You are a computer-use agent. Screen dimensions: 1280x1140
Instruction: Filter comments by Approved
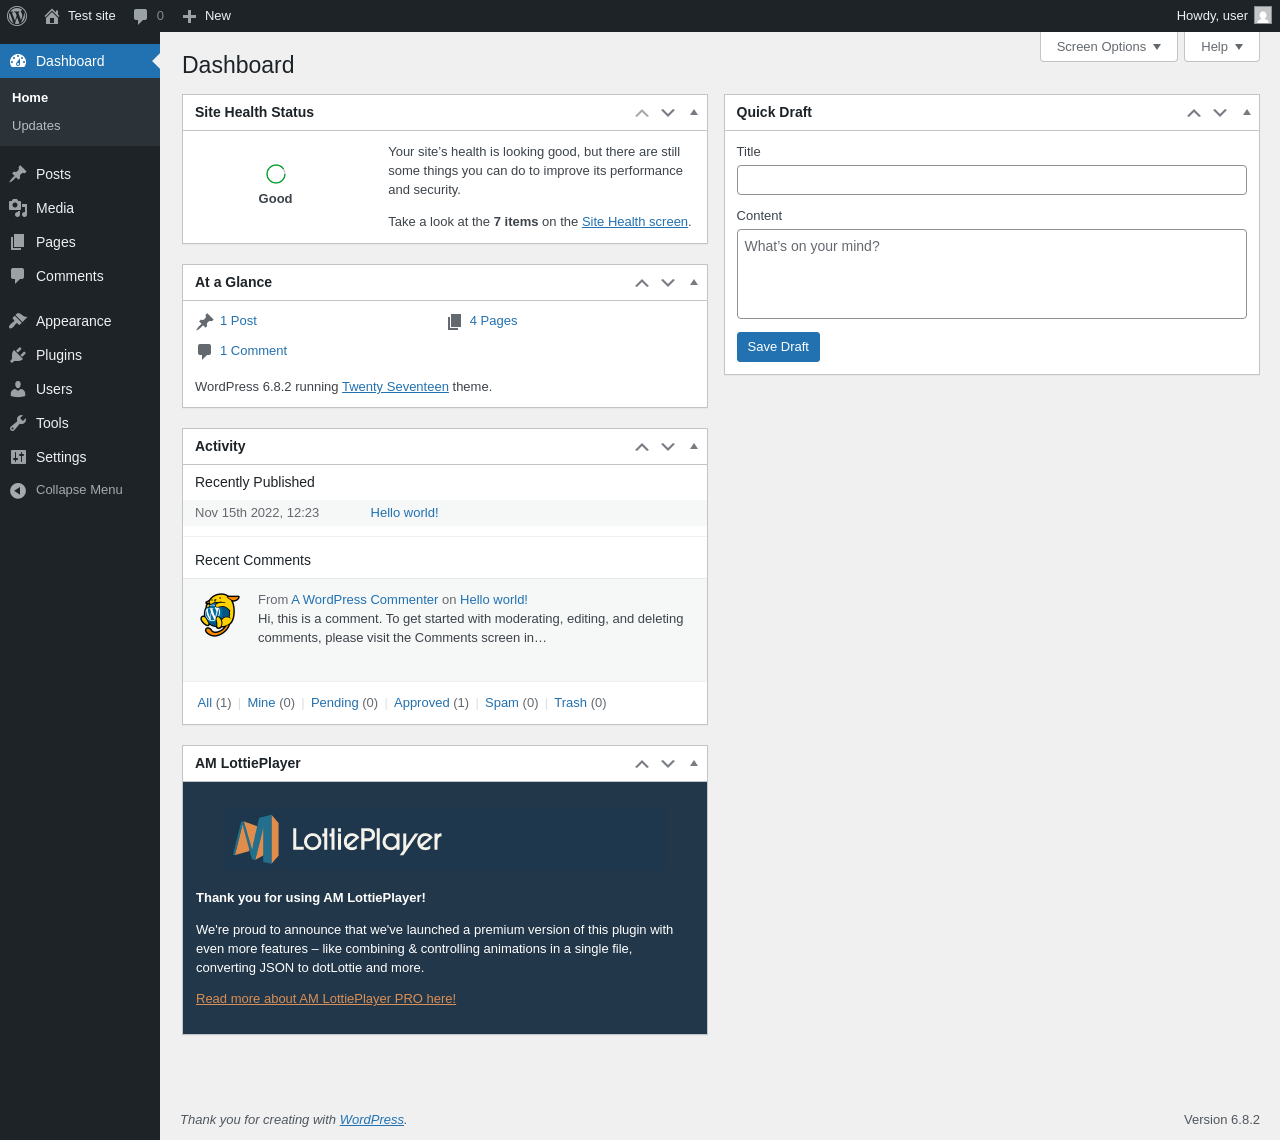click(x=421, y=703)
